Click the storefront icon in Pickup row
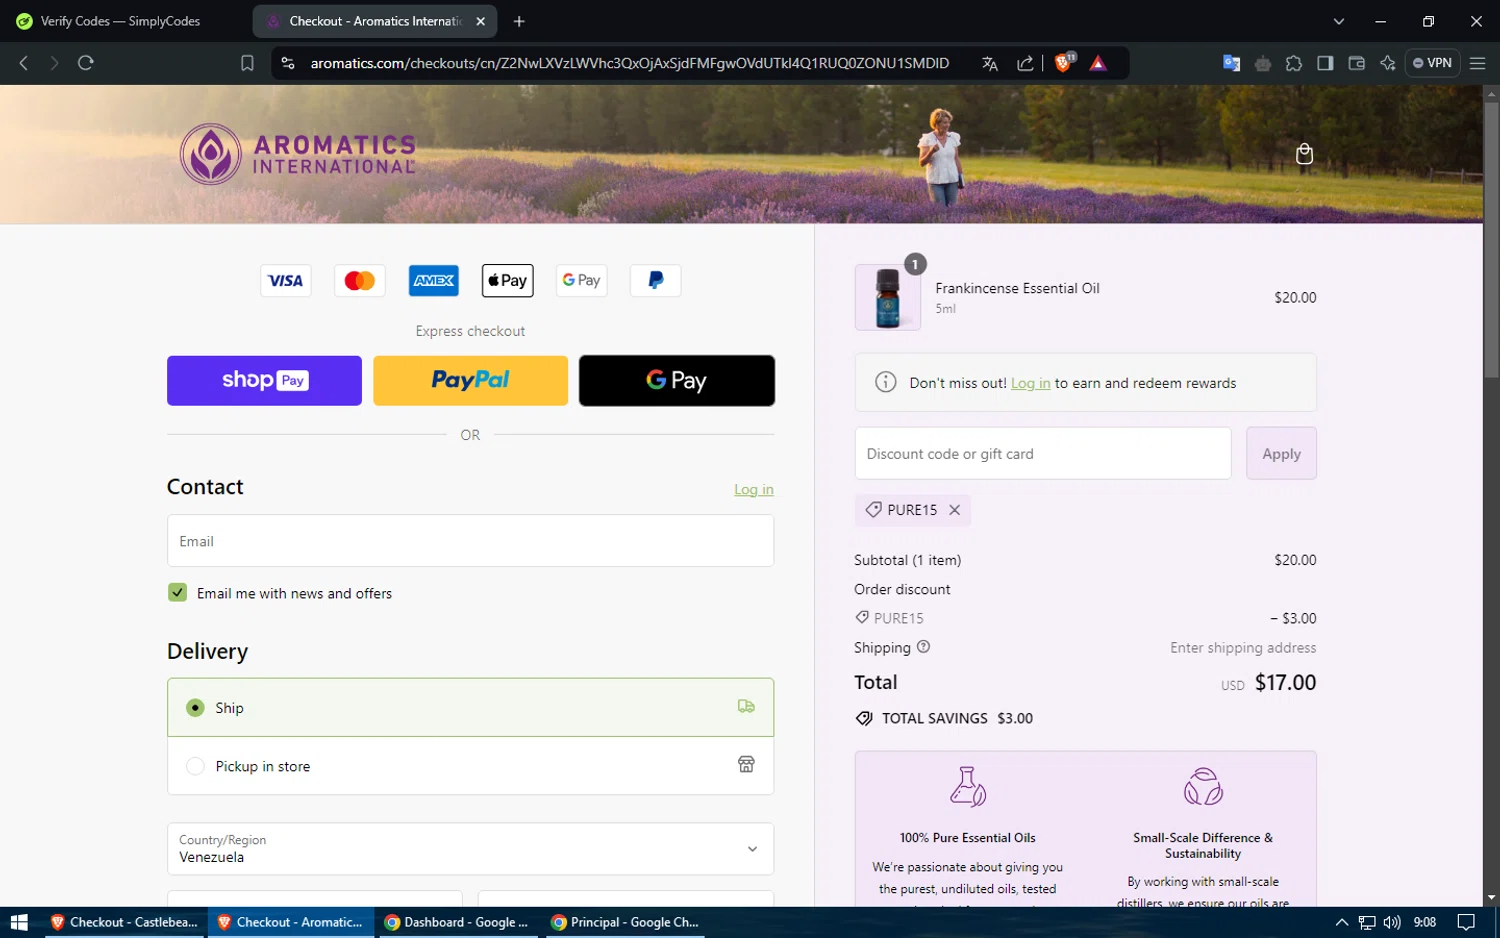This screenshot has width=1500, height=938. [x=746, y=765]
